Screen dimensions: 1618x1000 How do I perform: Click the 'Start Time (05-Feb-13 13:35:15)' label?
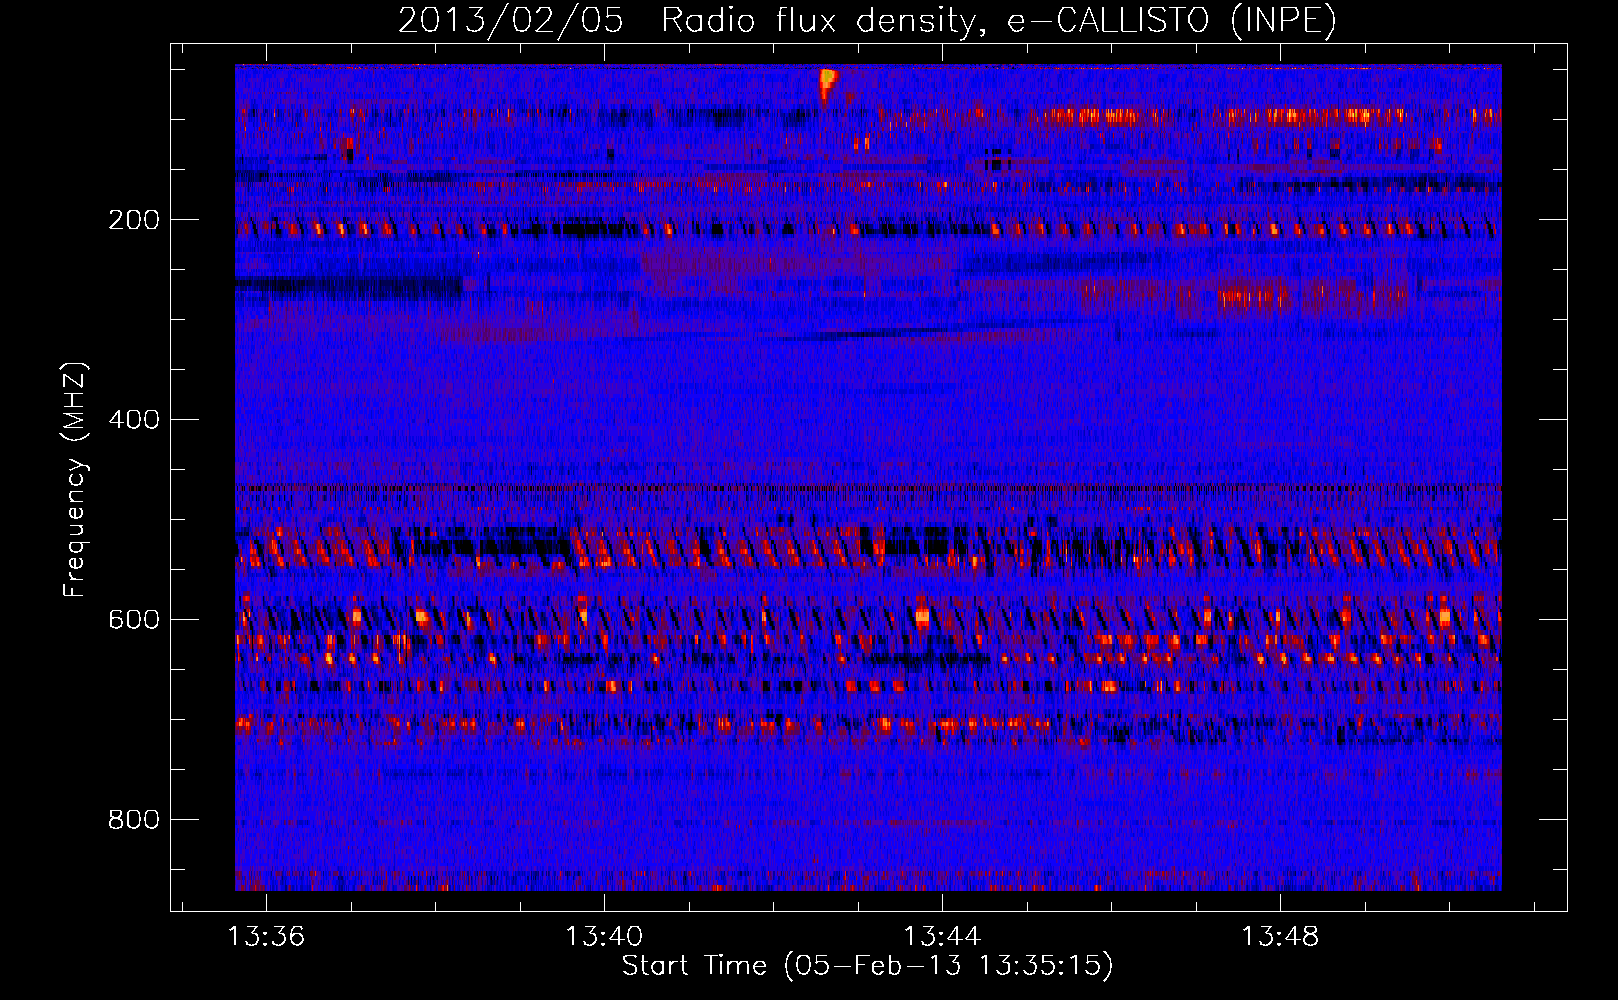pos(867,966)
